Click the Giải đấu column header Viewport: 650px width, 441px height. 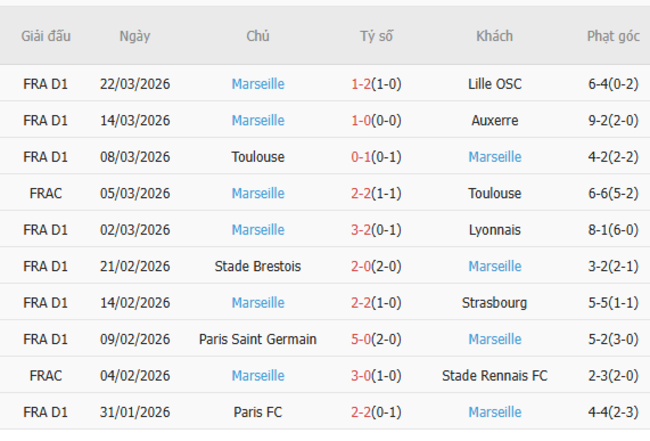(46, 36)
